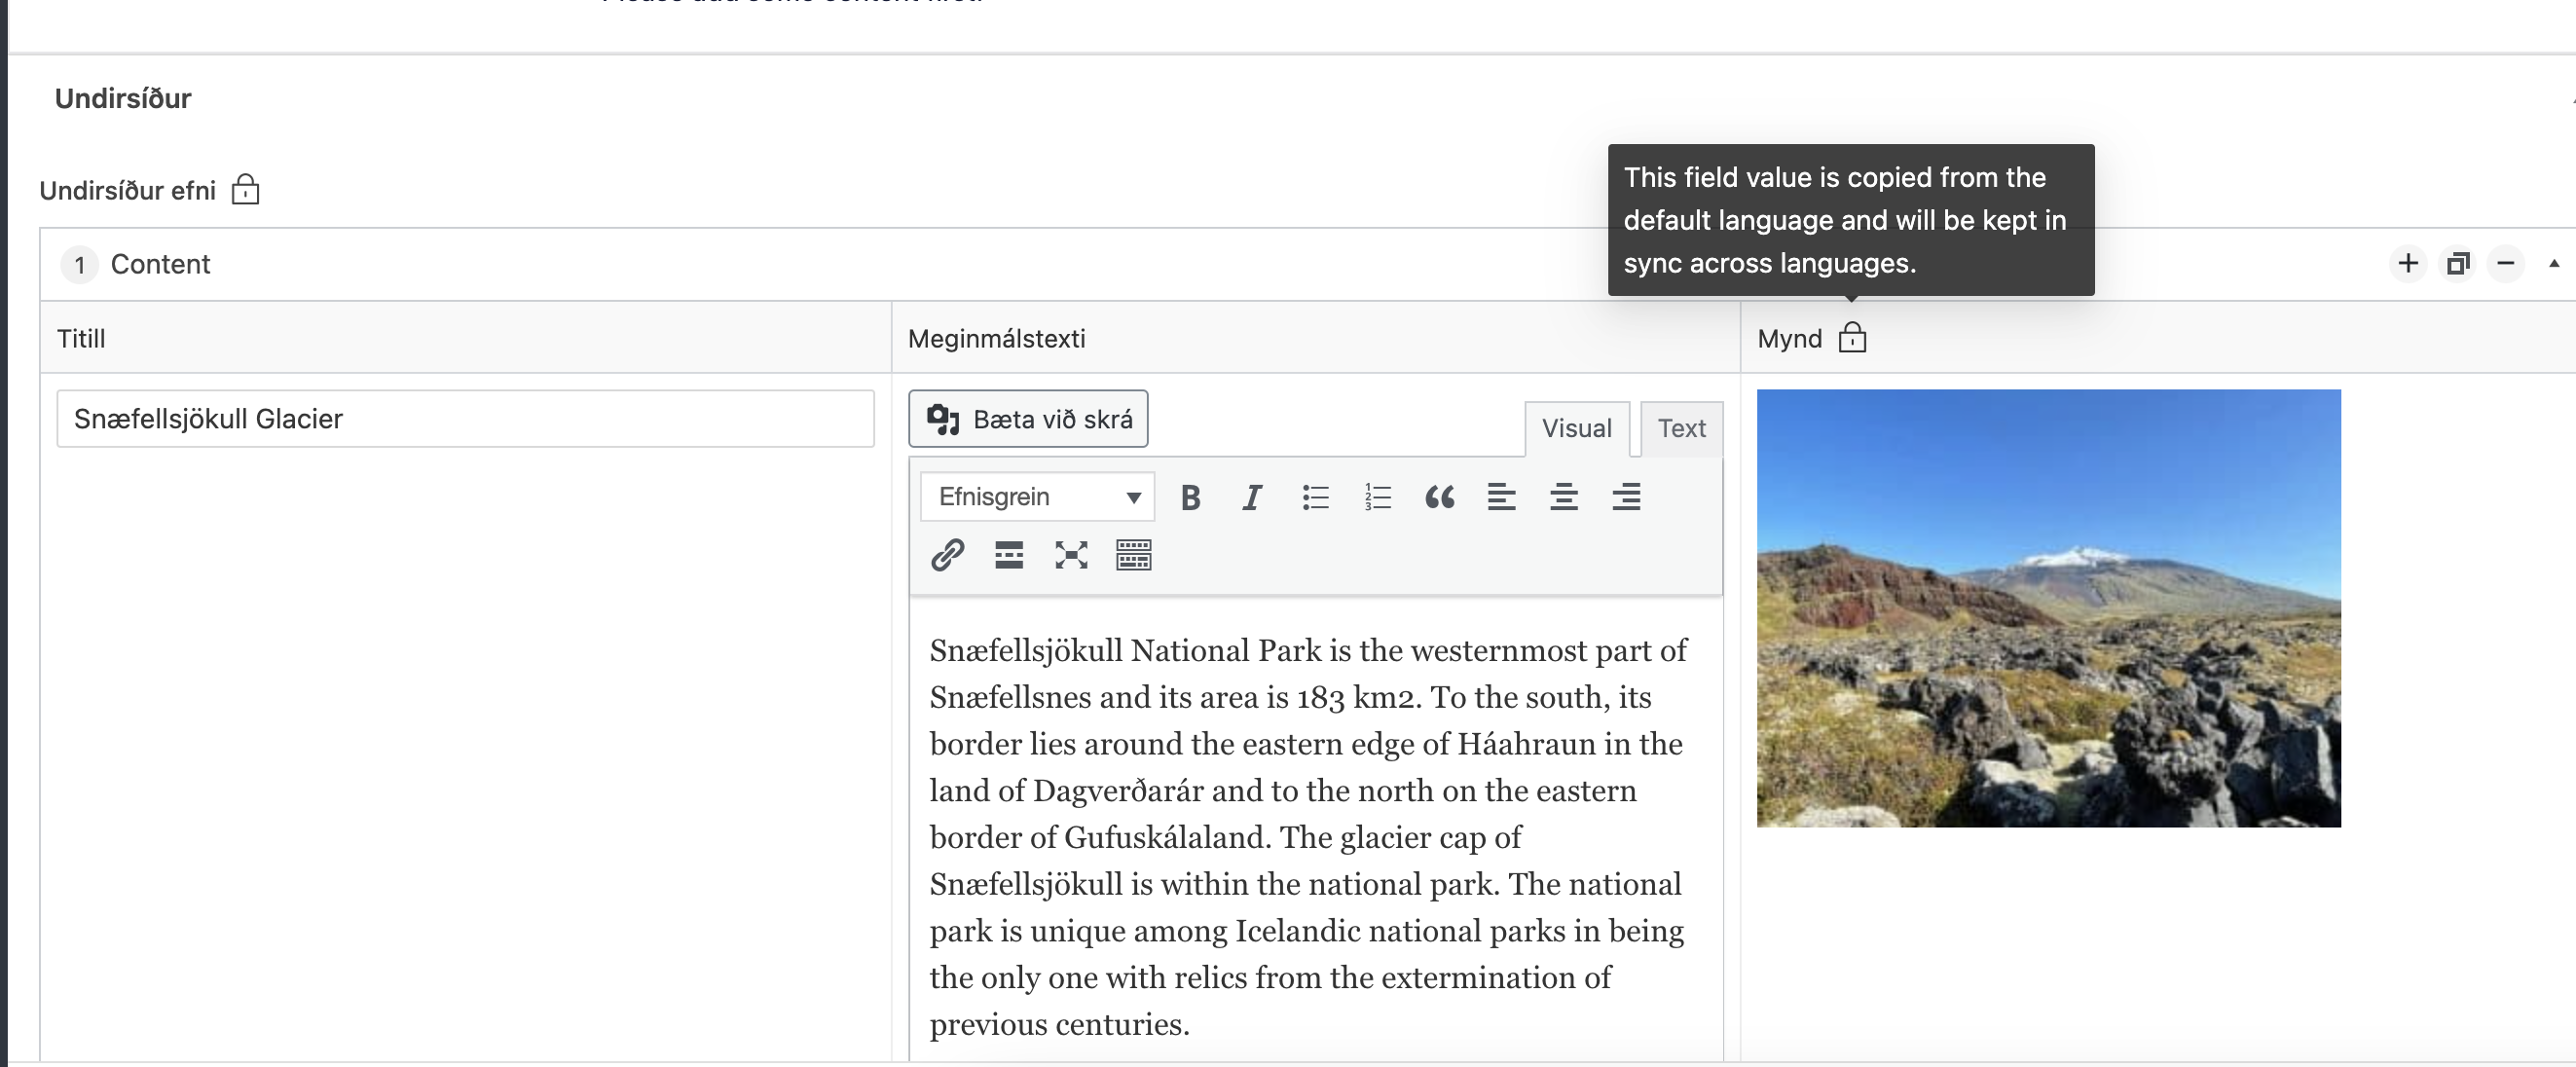Click the Mynd column label
This screenshot has width=2576, height=1067.
coord(1789,339)
